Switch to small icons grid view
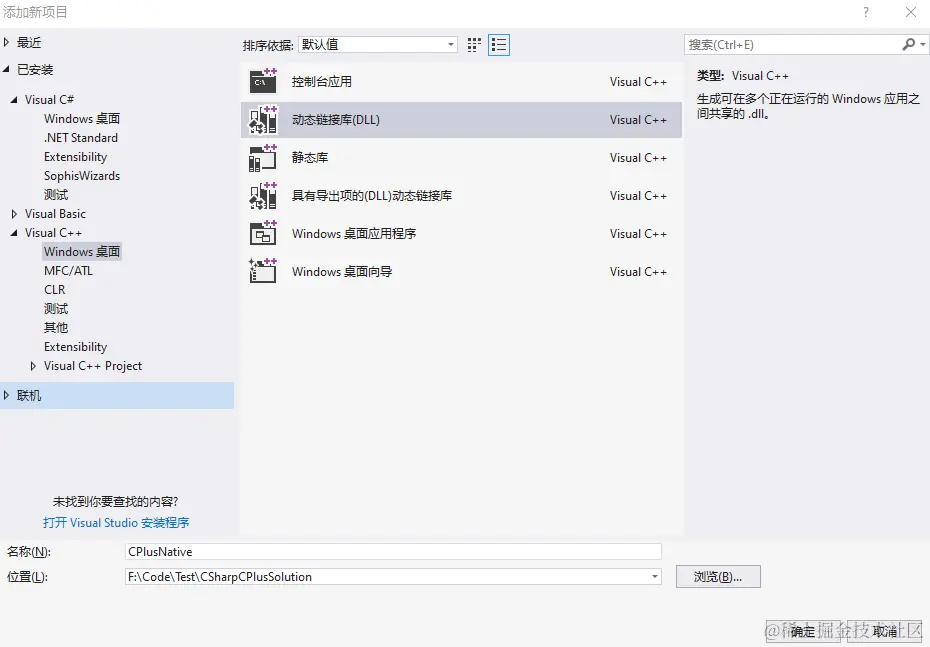 [474, 45]
